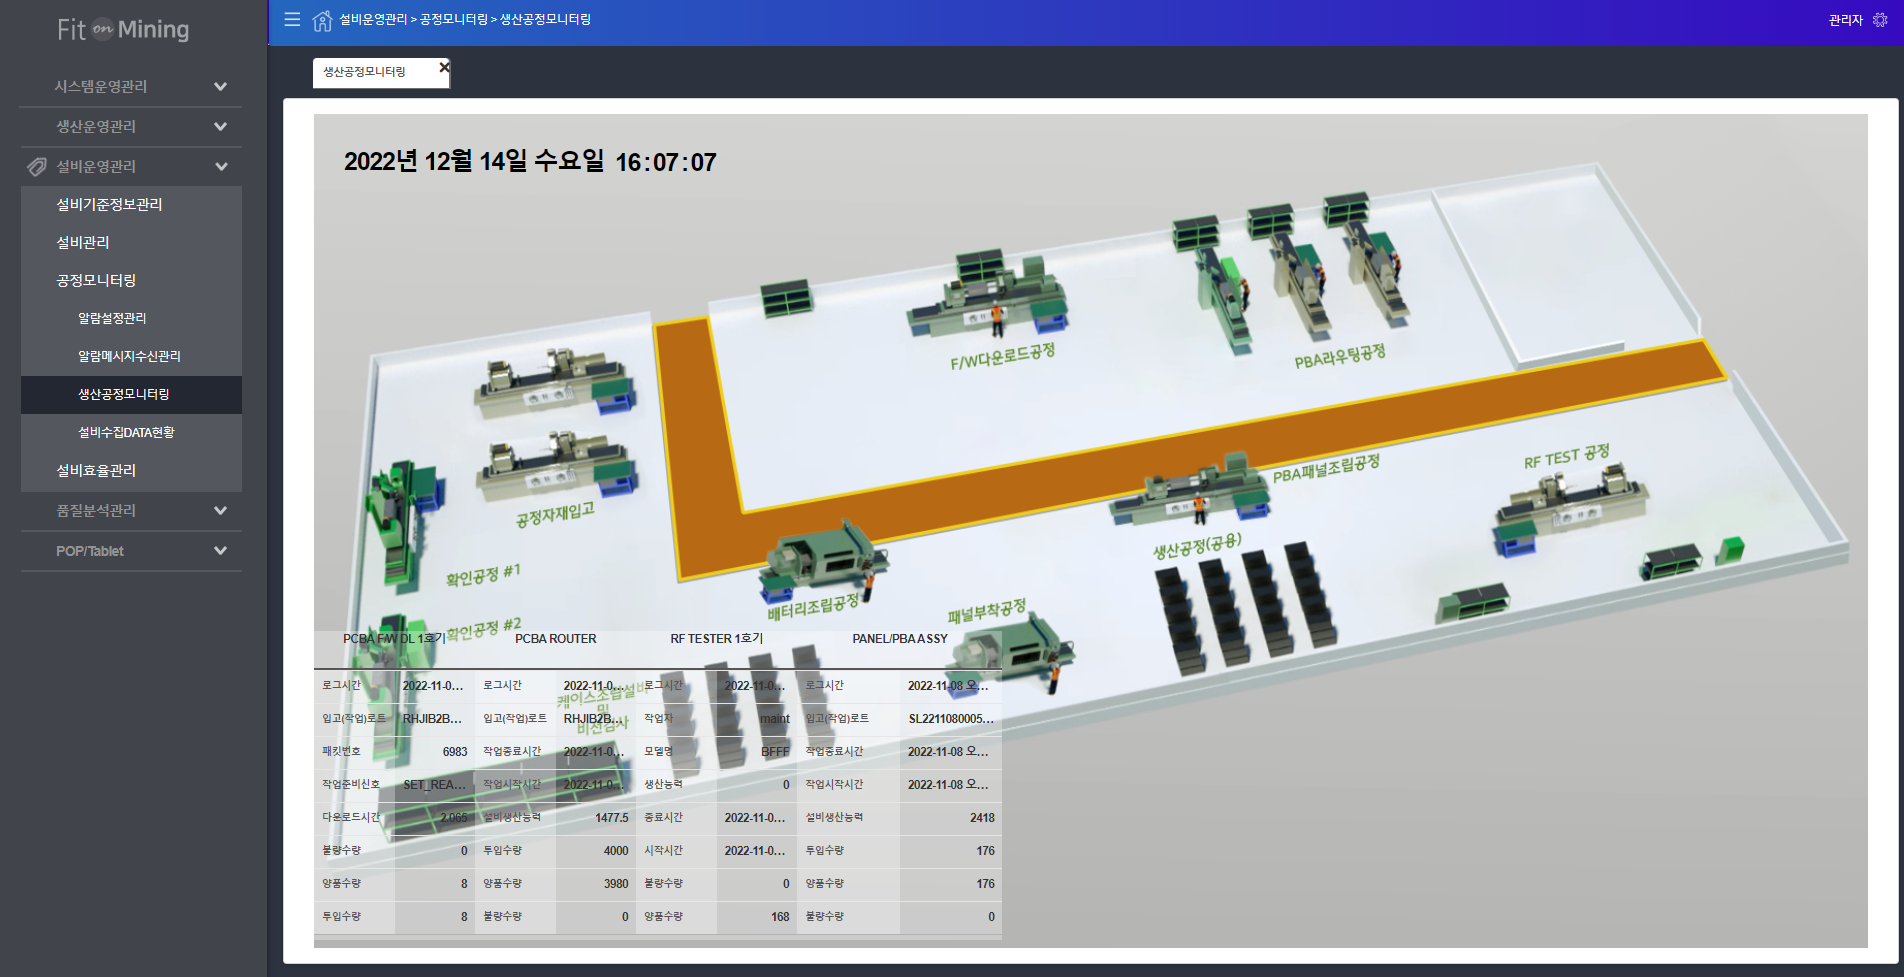Viewport: 1904px width, 977px height.
Task: Open 설비효율관리 in the sidebar
Action: [96, 470]
